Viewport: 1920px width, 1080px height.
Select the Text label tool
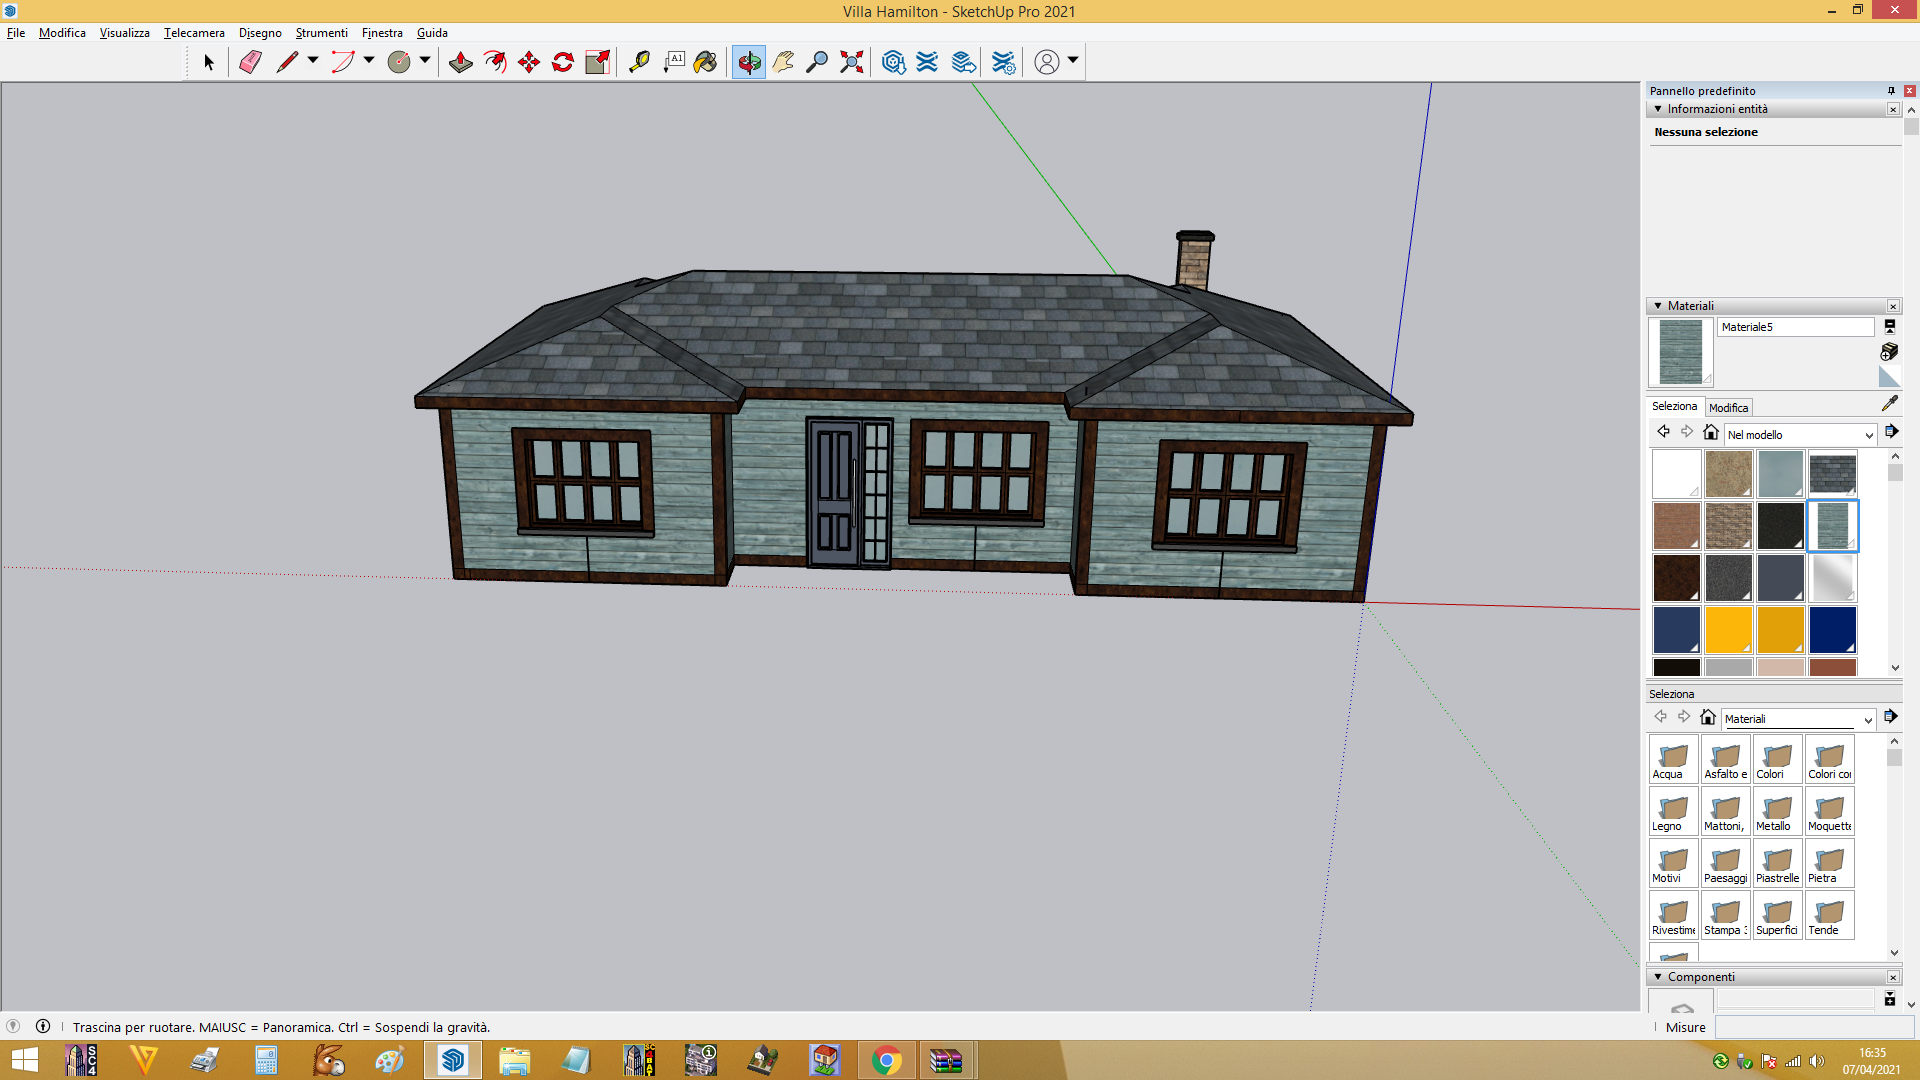[674, 62]
